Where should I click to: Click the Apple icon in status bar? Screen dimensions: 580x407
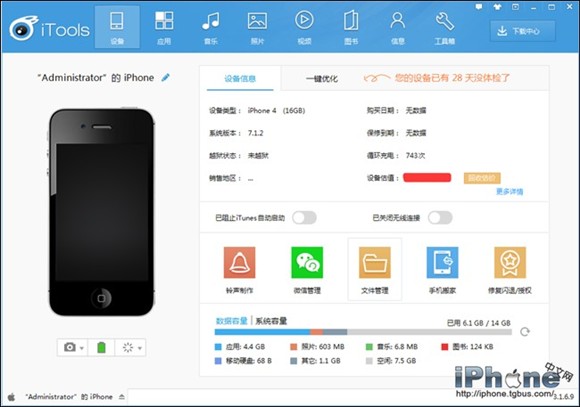(11, 397)
